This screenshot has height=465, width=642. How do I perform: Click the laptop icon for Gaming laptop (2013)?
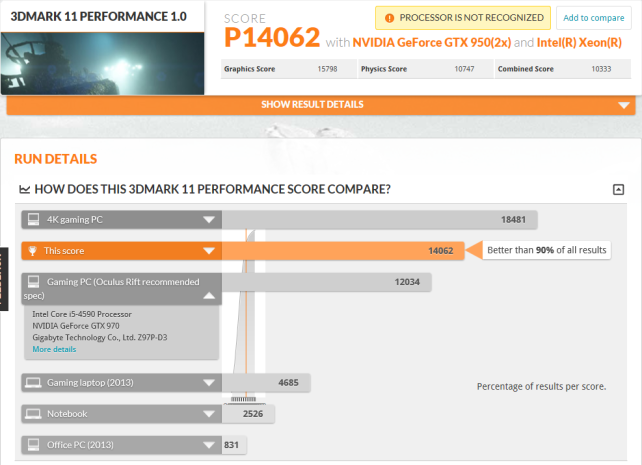click(x=33, y=383)
